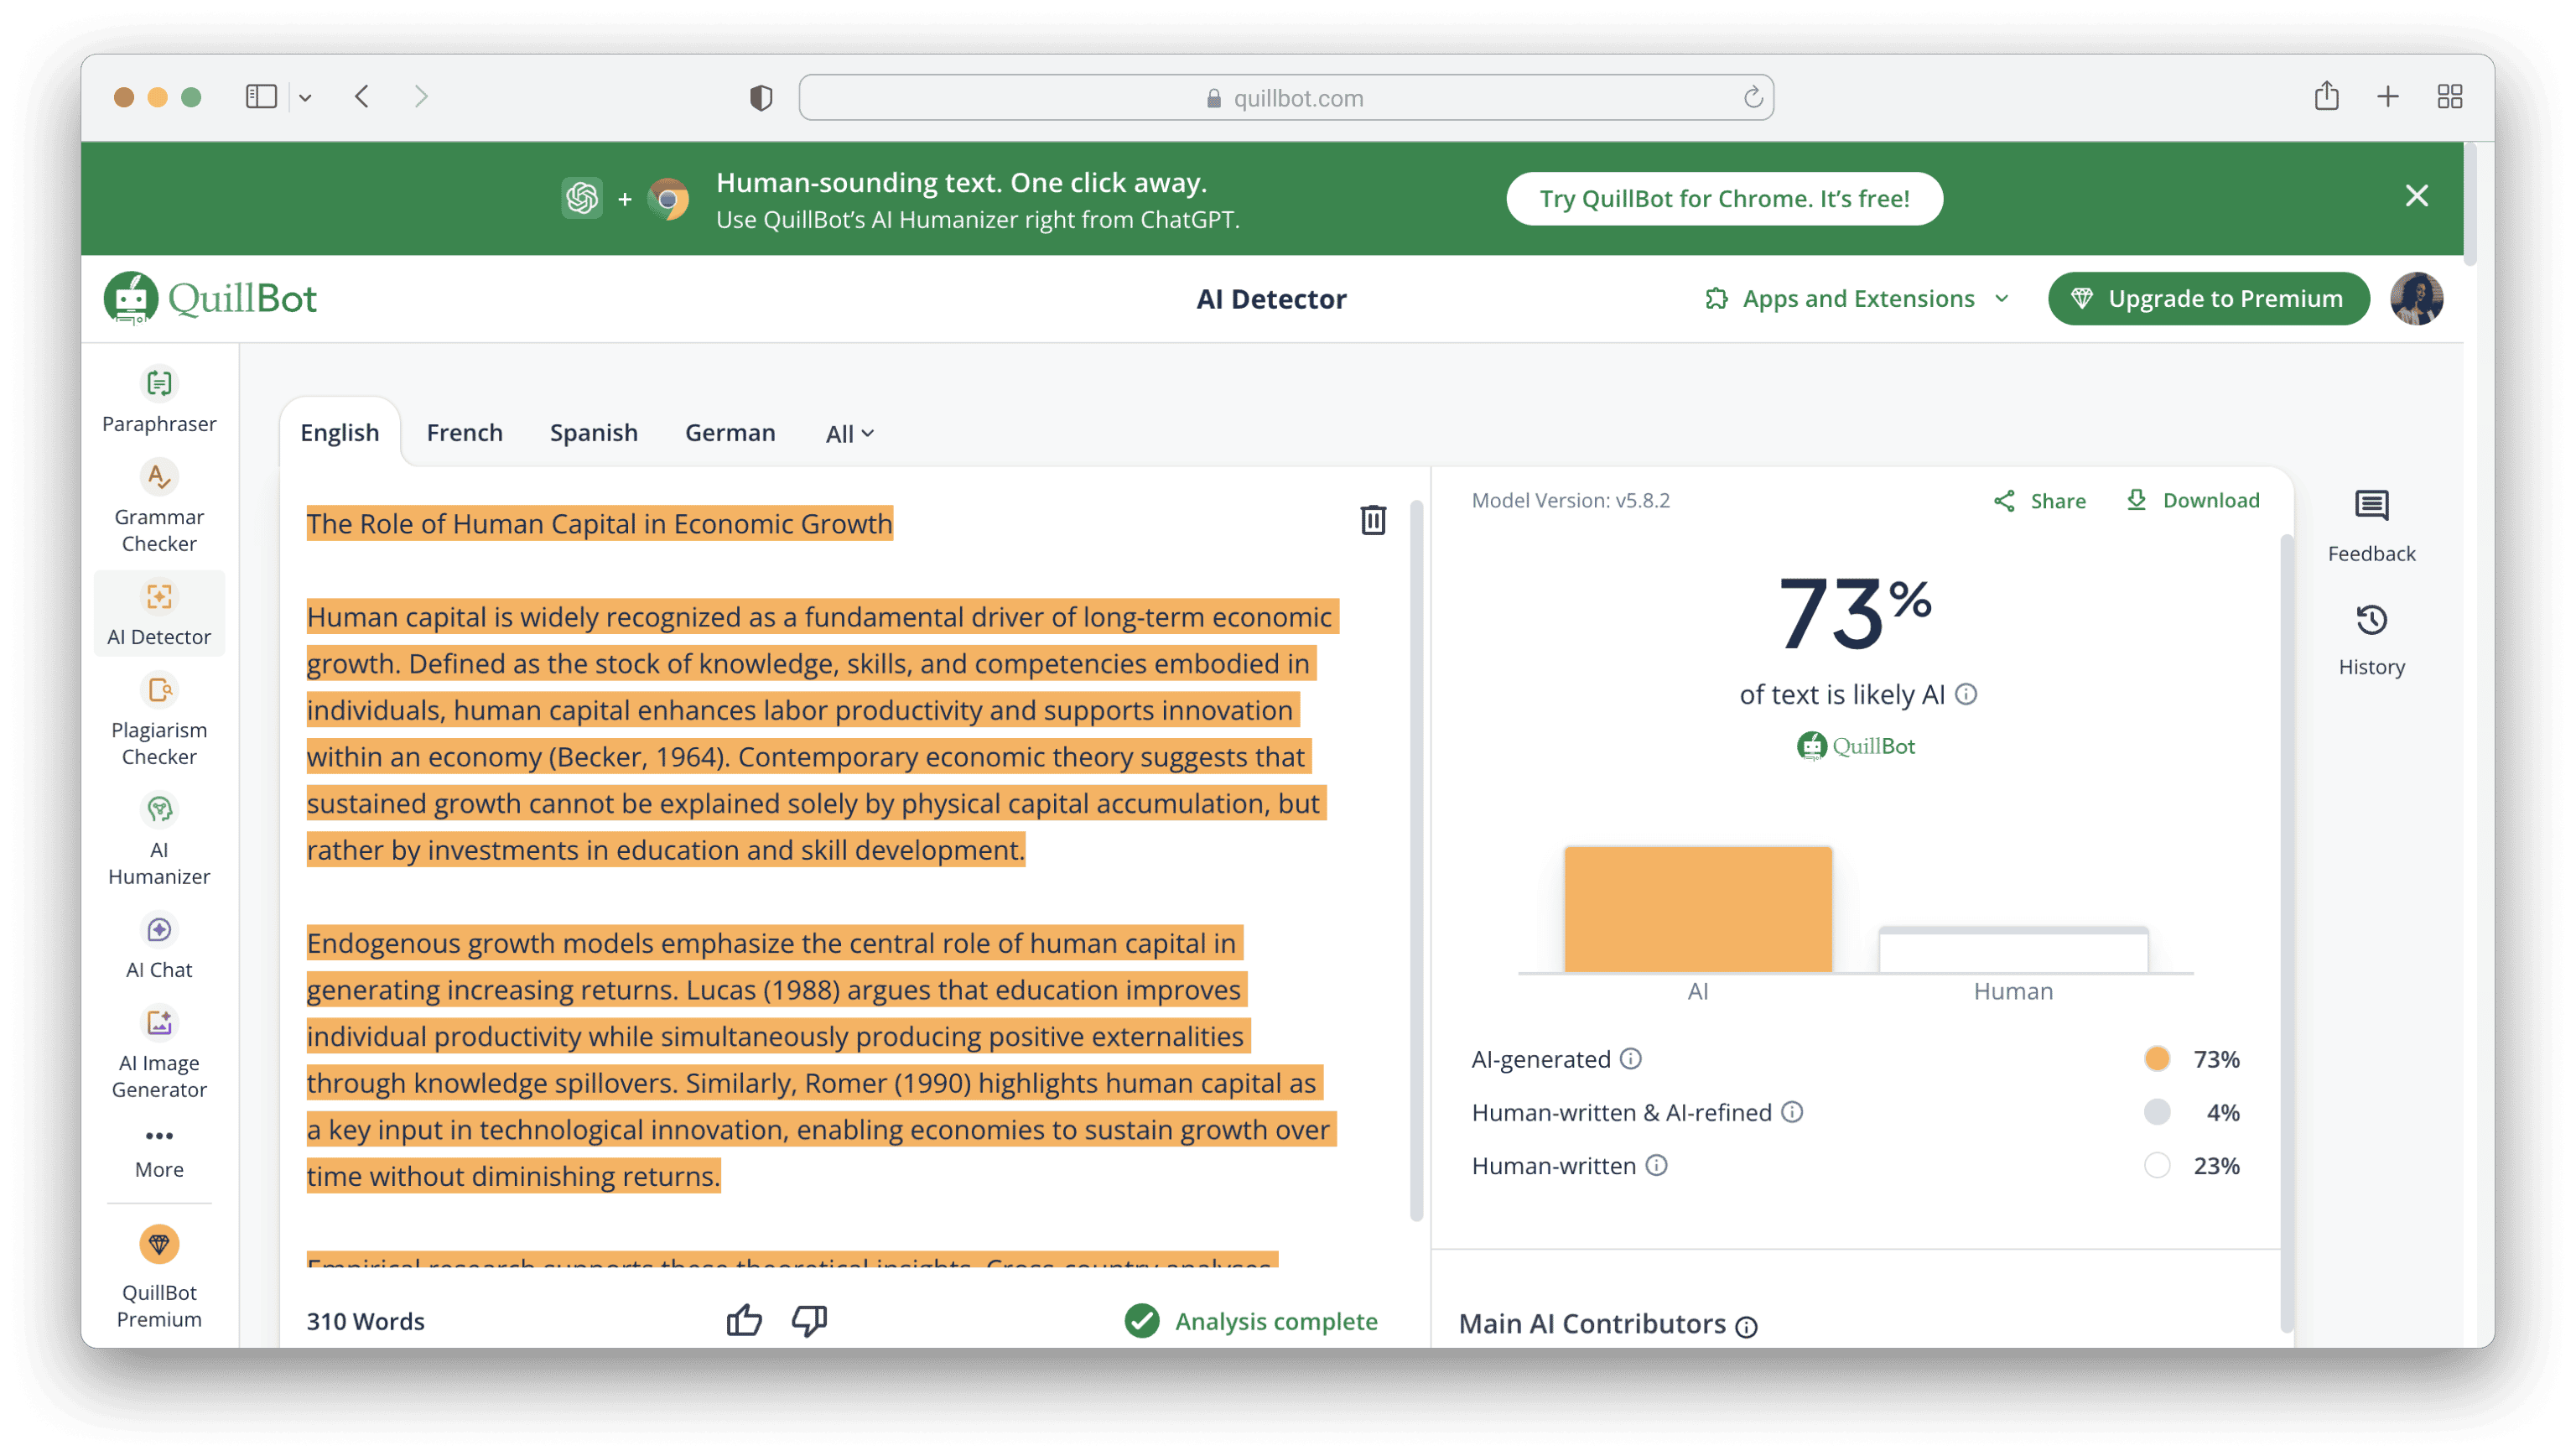This screenshot has height=1456, width=2576.
Task: Expand the All languages dropdown
Action: pyautogui.click(x=849, y=434)
